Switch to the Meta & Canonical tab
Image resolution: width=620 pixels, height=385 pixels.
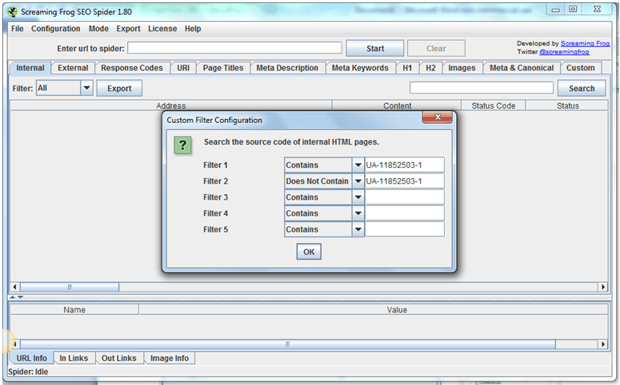click(522, 68)
